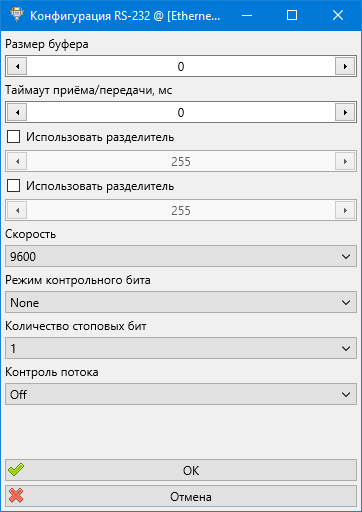The height and width of the screenshot is (512, 362).
Task: Maximize the RS-232 configuration window
Action: click(292, 15)
